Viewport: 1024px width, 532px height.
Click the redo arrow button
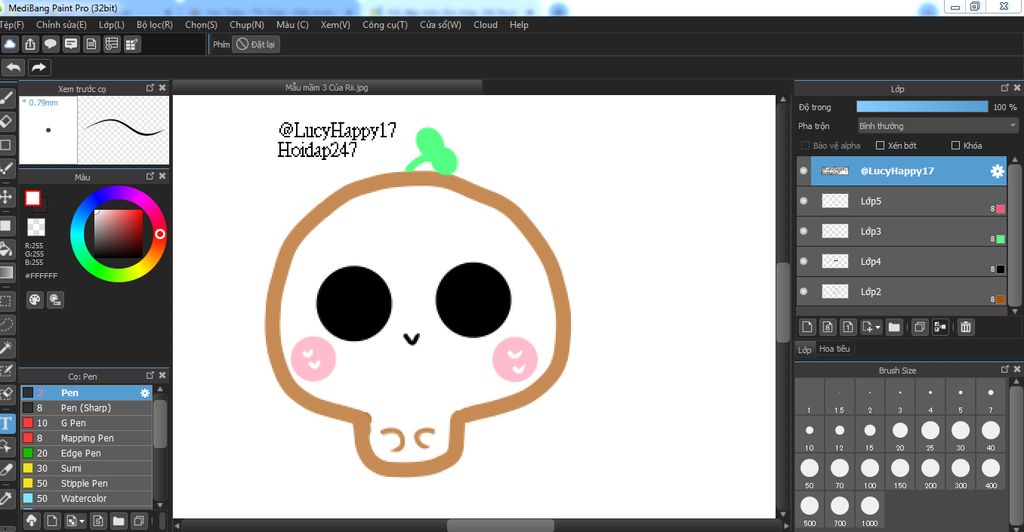coord(39,67)
